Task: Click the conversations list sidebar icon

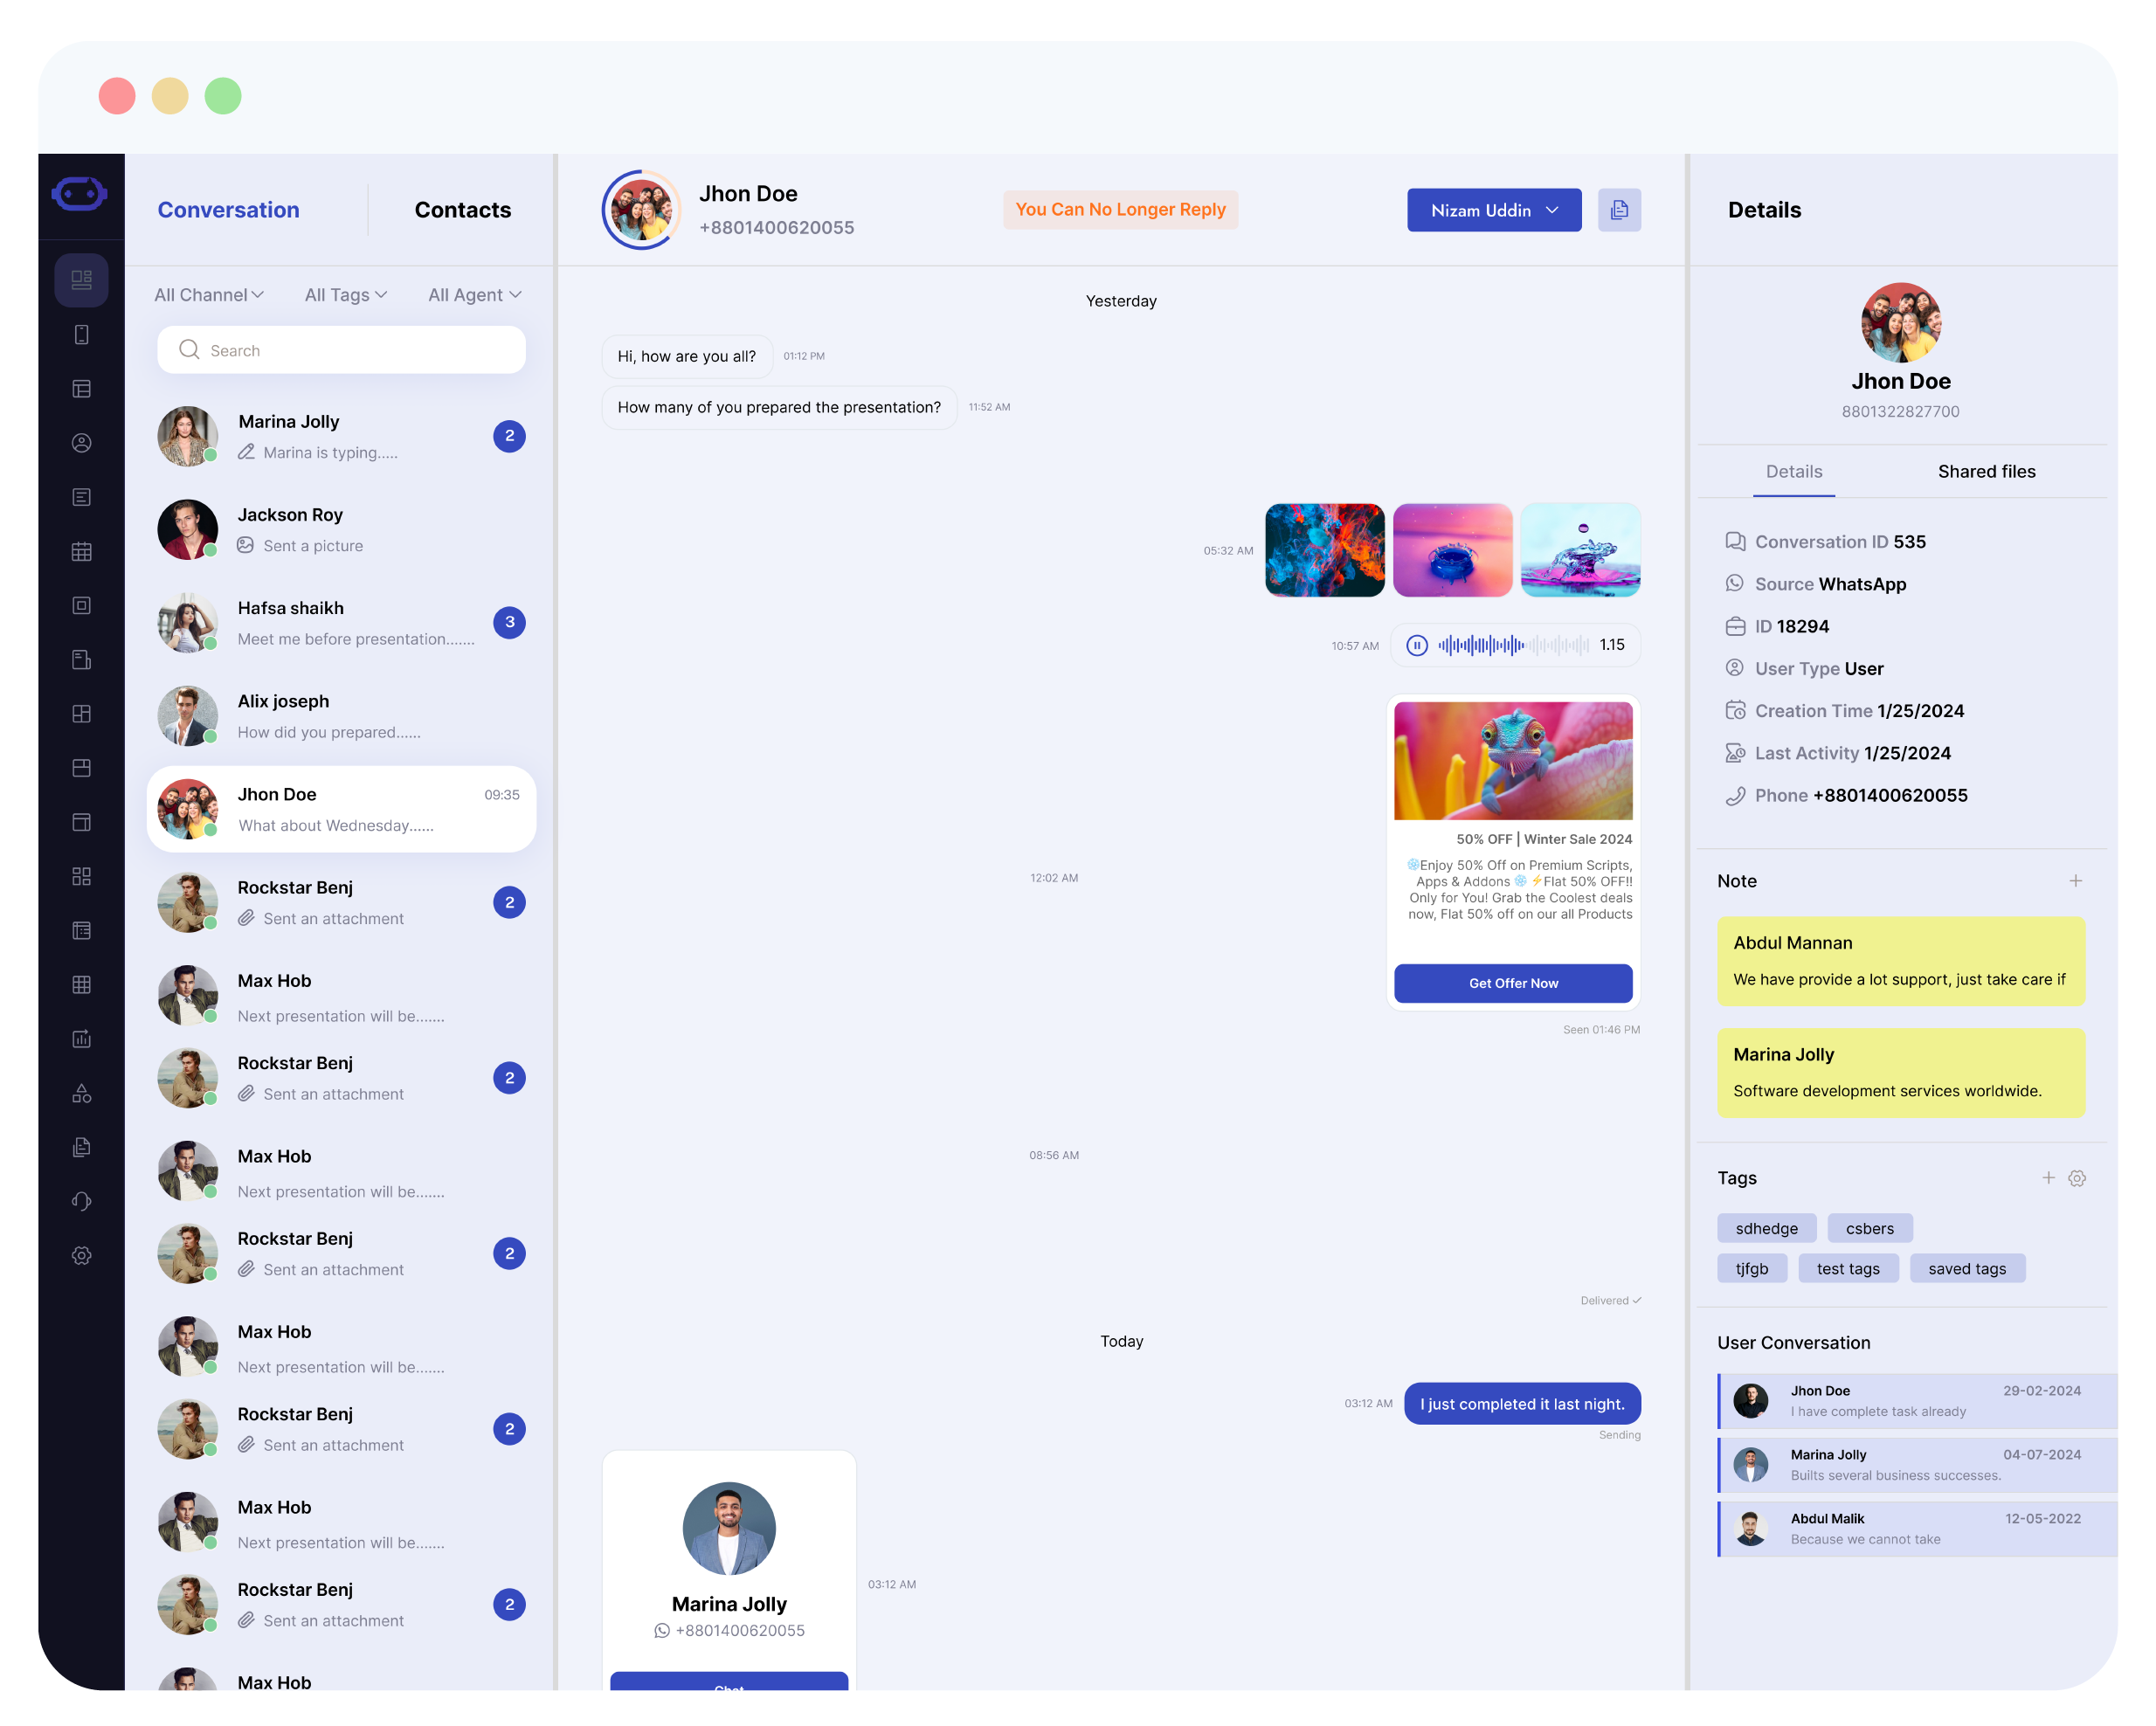Action: pyautogui.click(x=81, y=279)
